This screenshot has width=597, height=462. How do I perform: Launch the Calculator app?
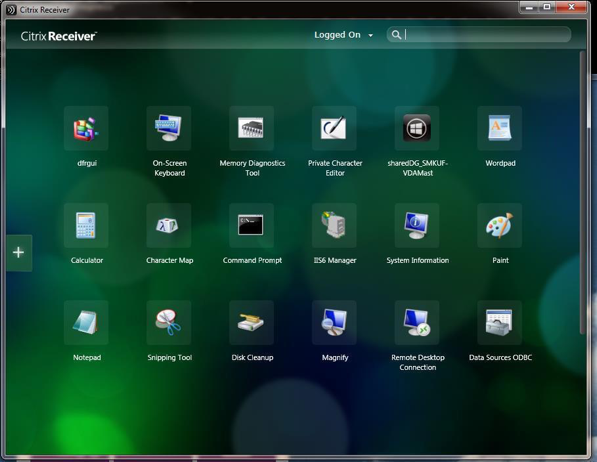[x=86, y=225]
